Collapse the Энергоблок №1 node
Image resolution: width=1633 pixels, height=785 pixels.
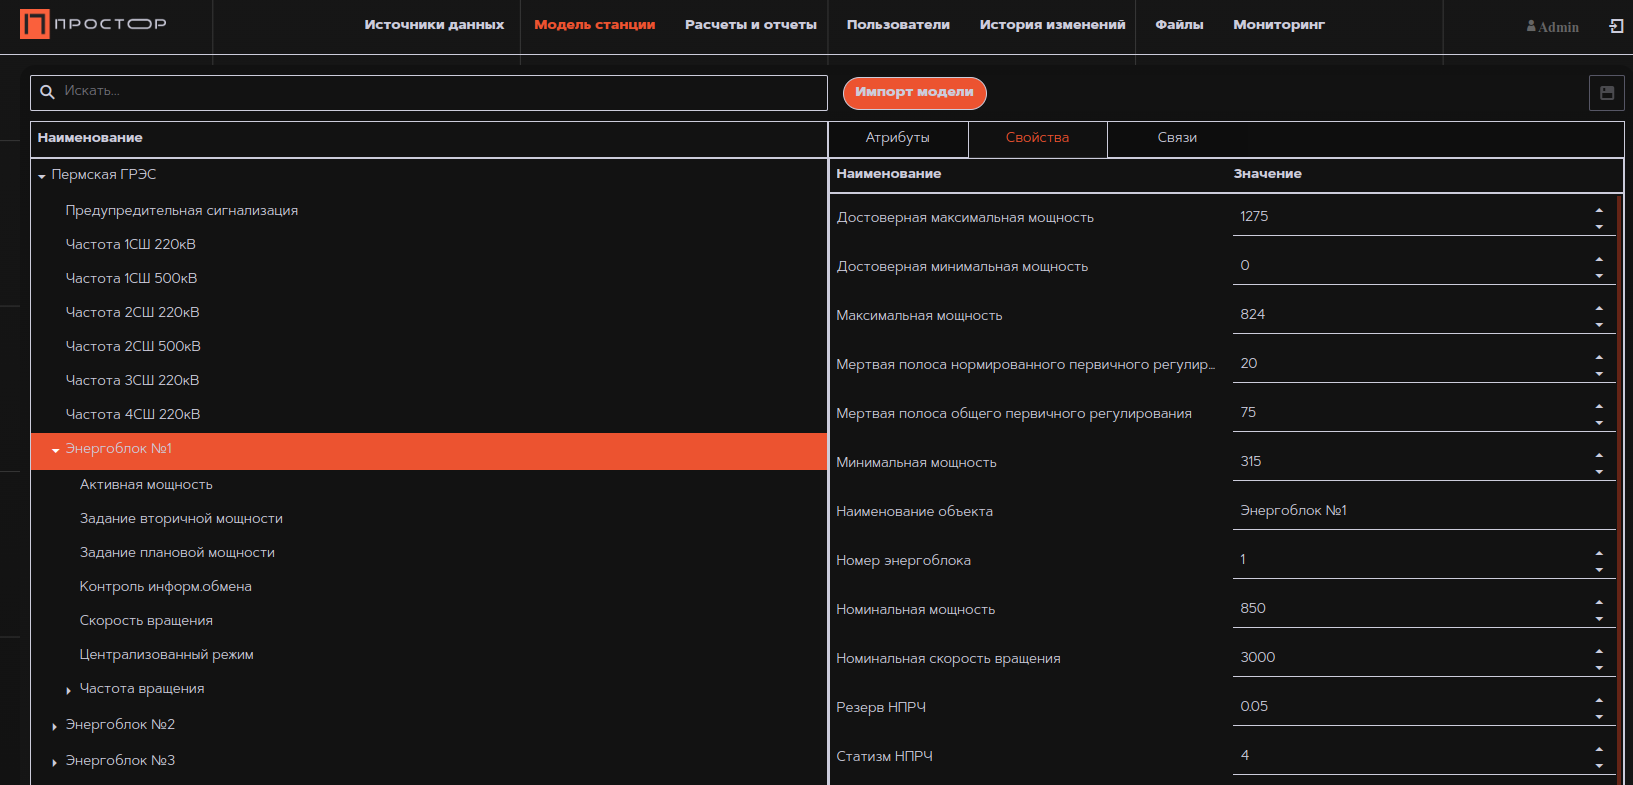(x=56, y=450)
